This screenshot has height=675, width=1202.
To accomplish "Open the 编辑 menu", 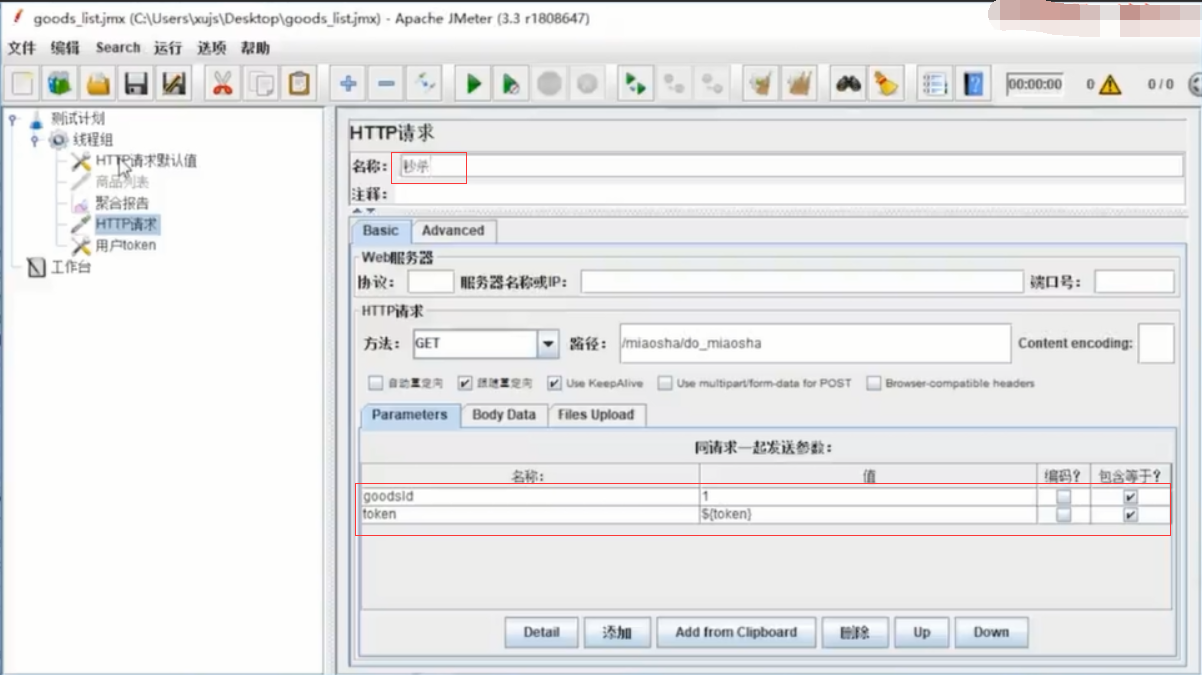I will 65,47.
